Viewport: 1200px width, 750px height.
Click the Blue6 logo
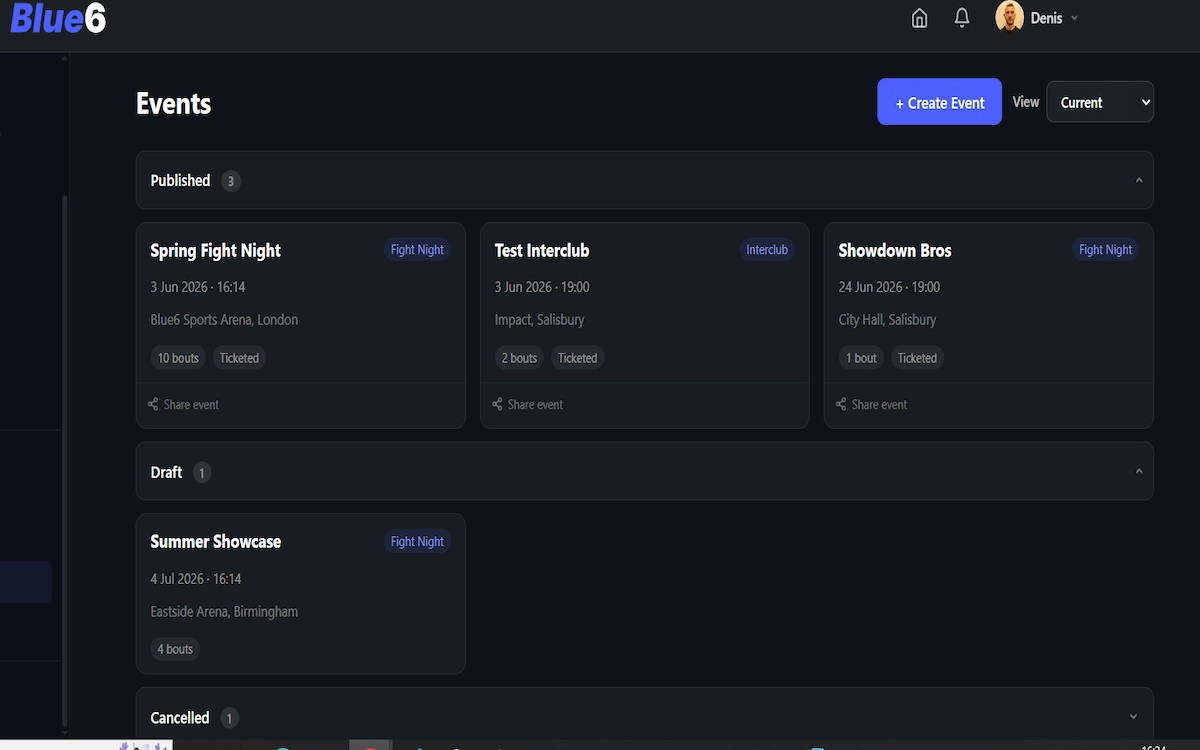coord(58,18)
